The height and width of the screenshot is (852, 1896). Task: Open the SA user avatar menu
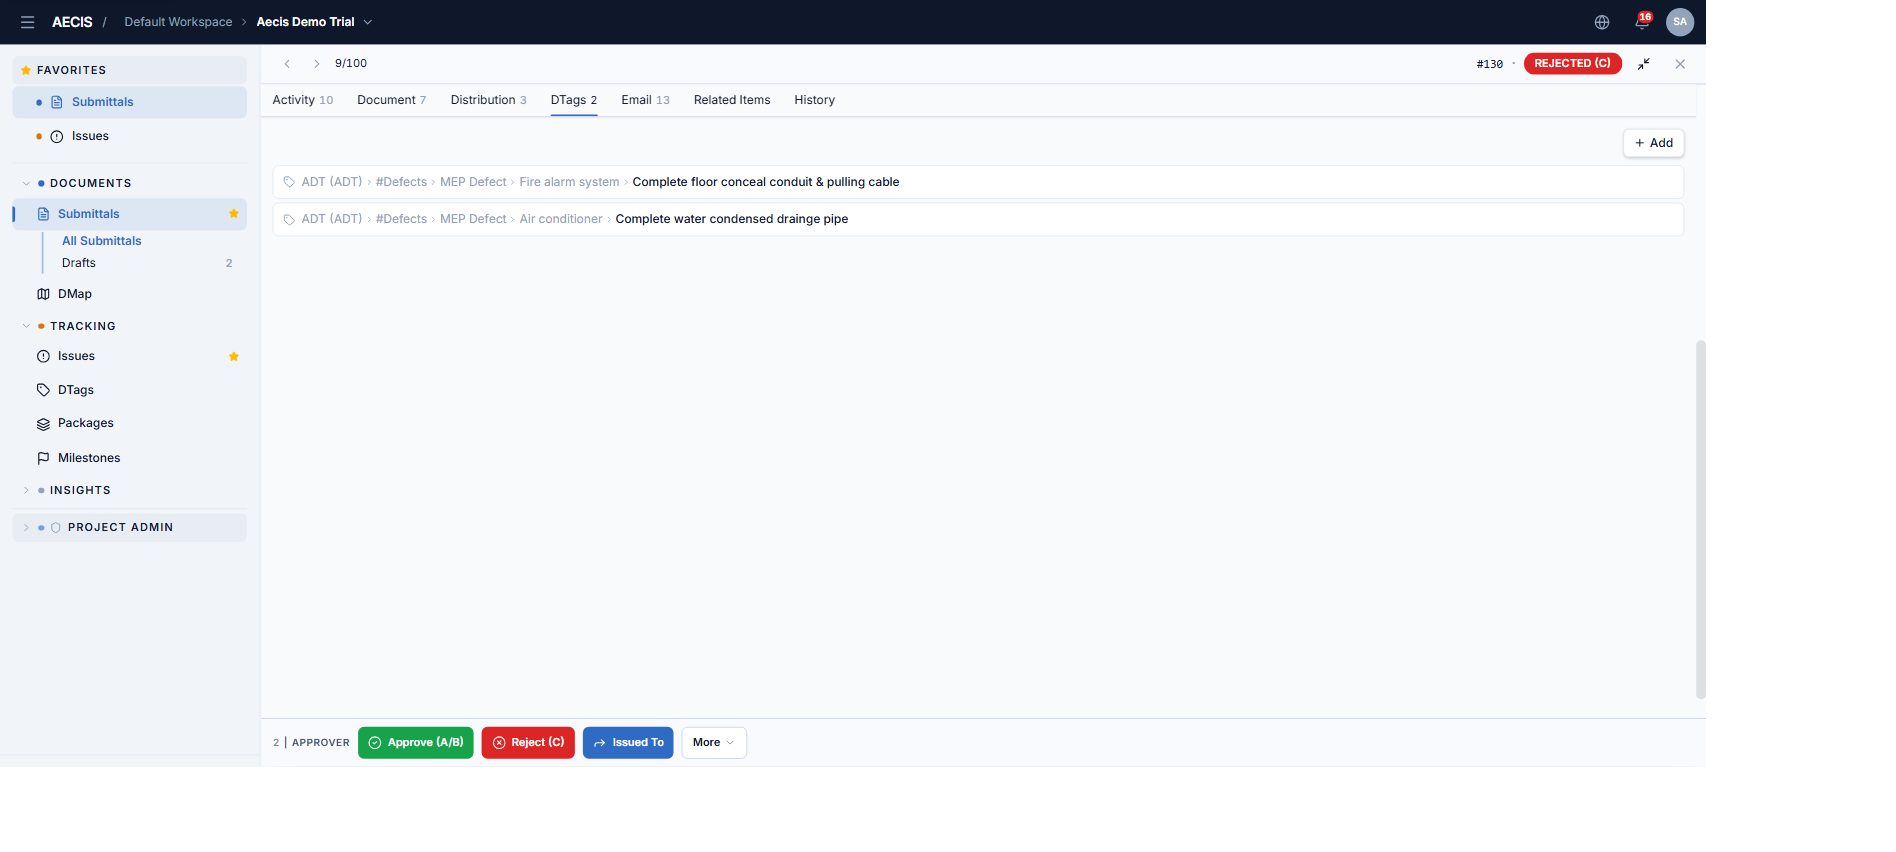coord(1680,22)
